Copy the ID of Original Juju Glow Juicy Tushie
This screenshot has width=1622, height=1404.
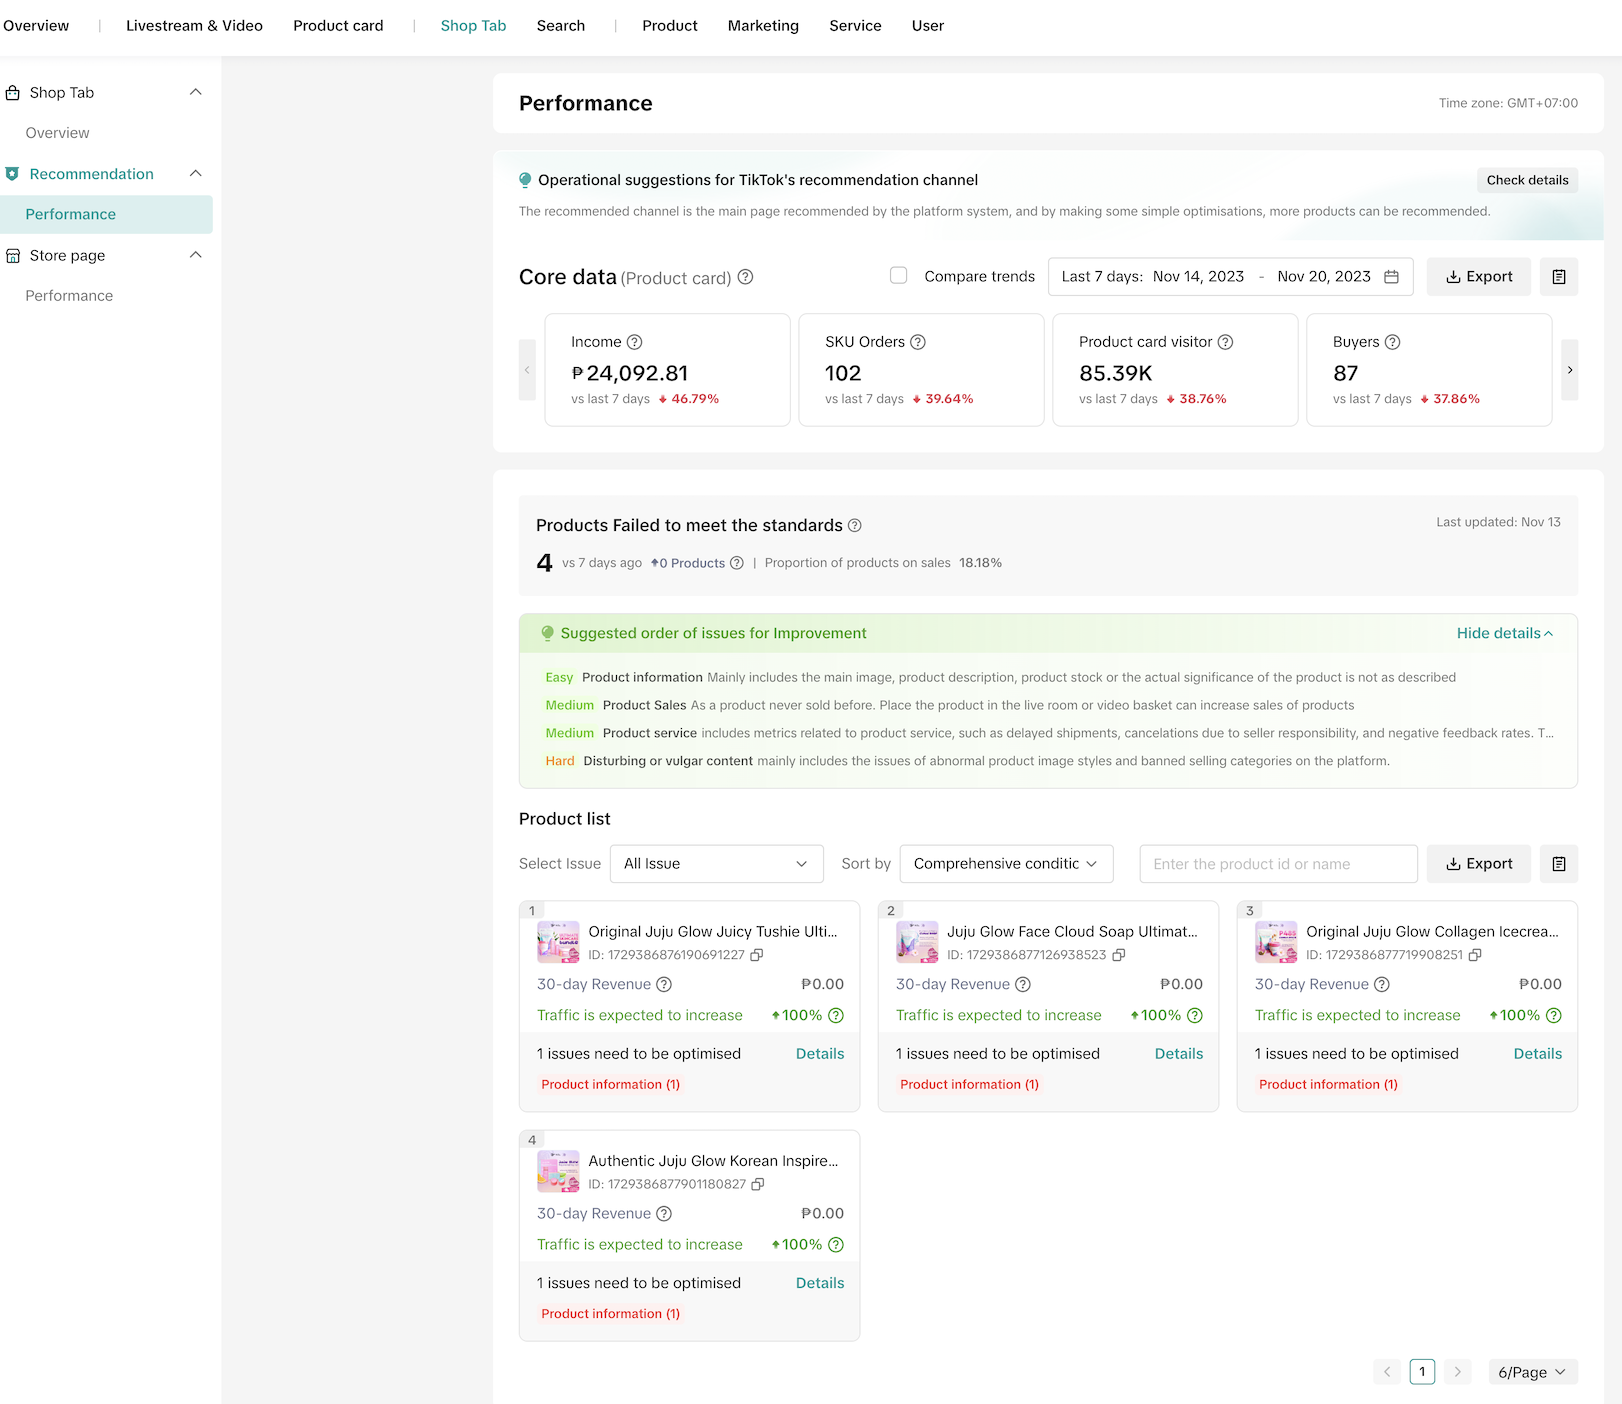[x=757, y=955]
